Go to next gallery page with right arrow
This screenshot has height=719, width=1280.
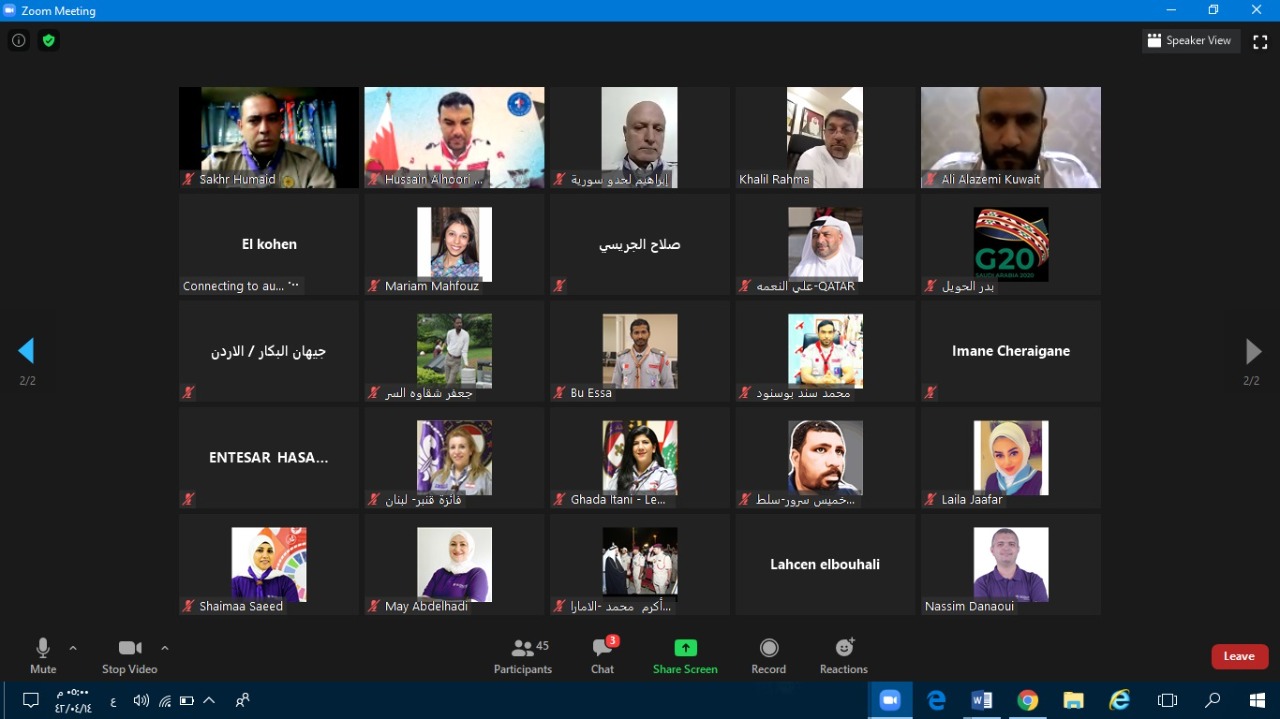pyautogui.click(x=1252, y=351)
